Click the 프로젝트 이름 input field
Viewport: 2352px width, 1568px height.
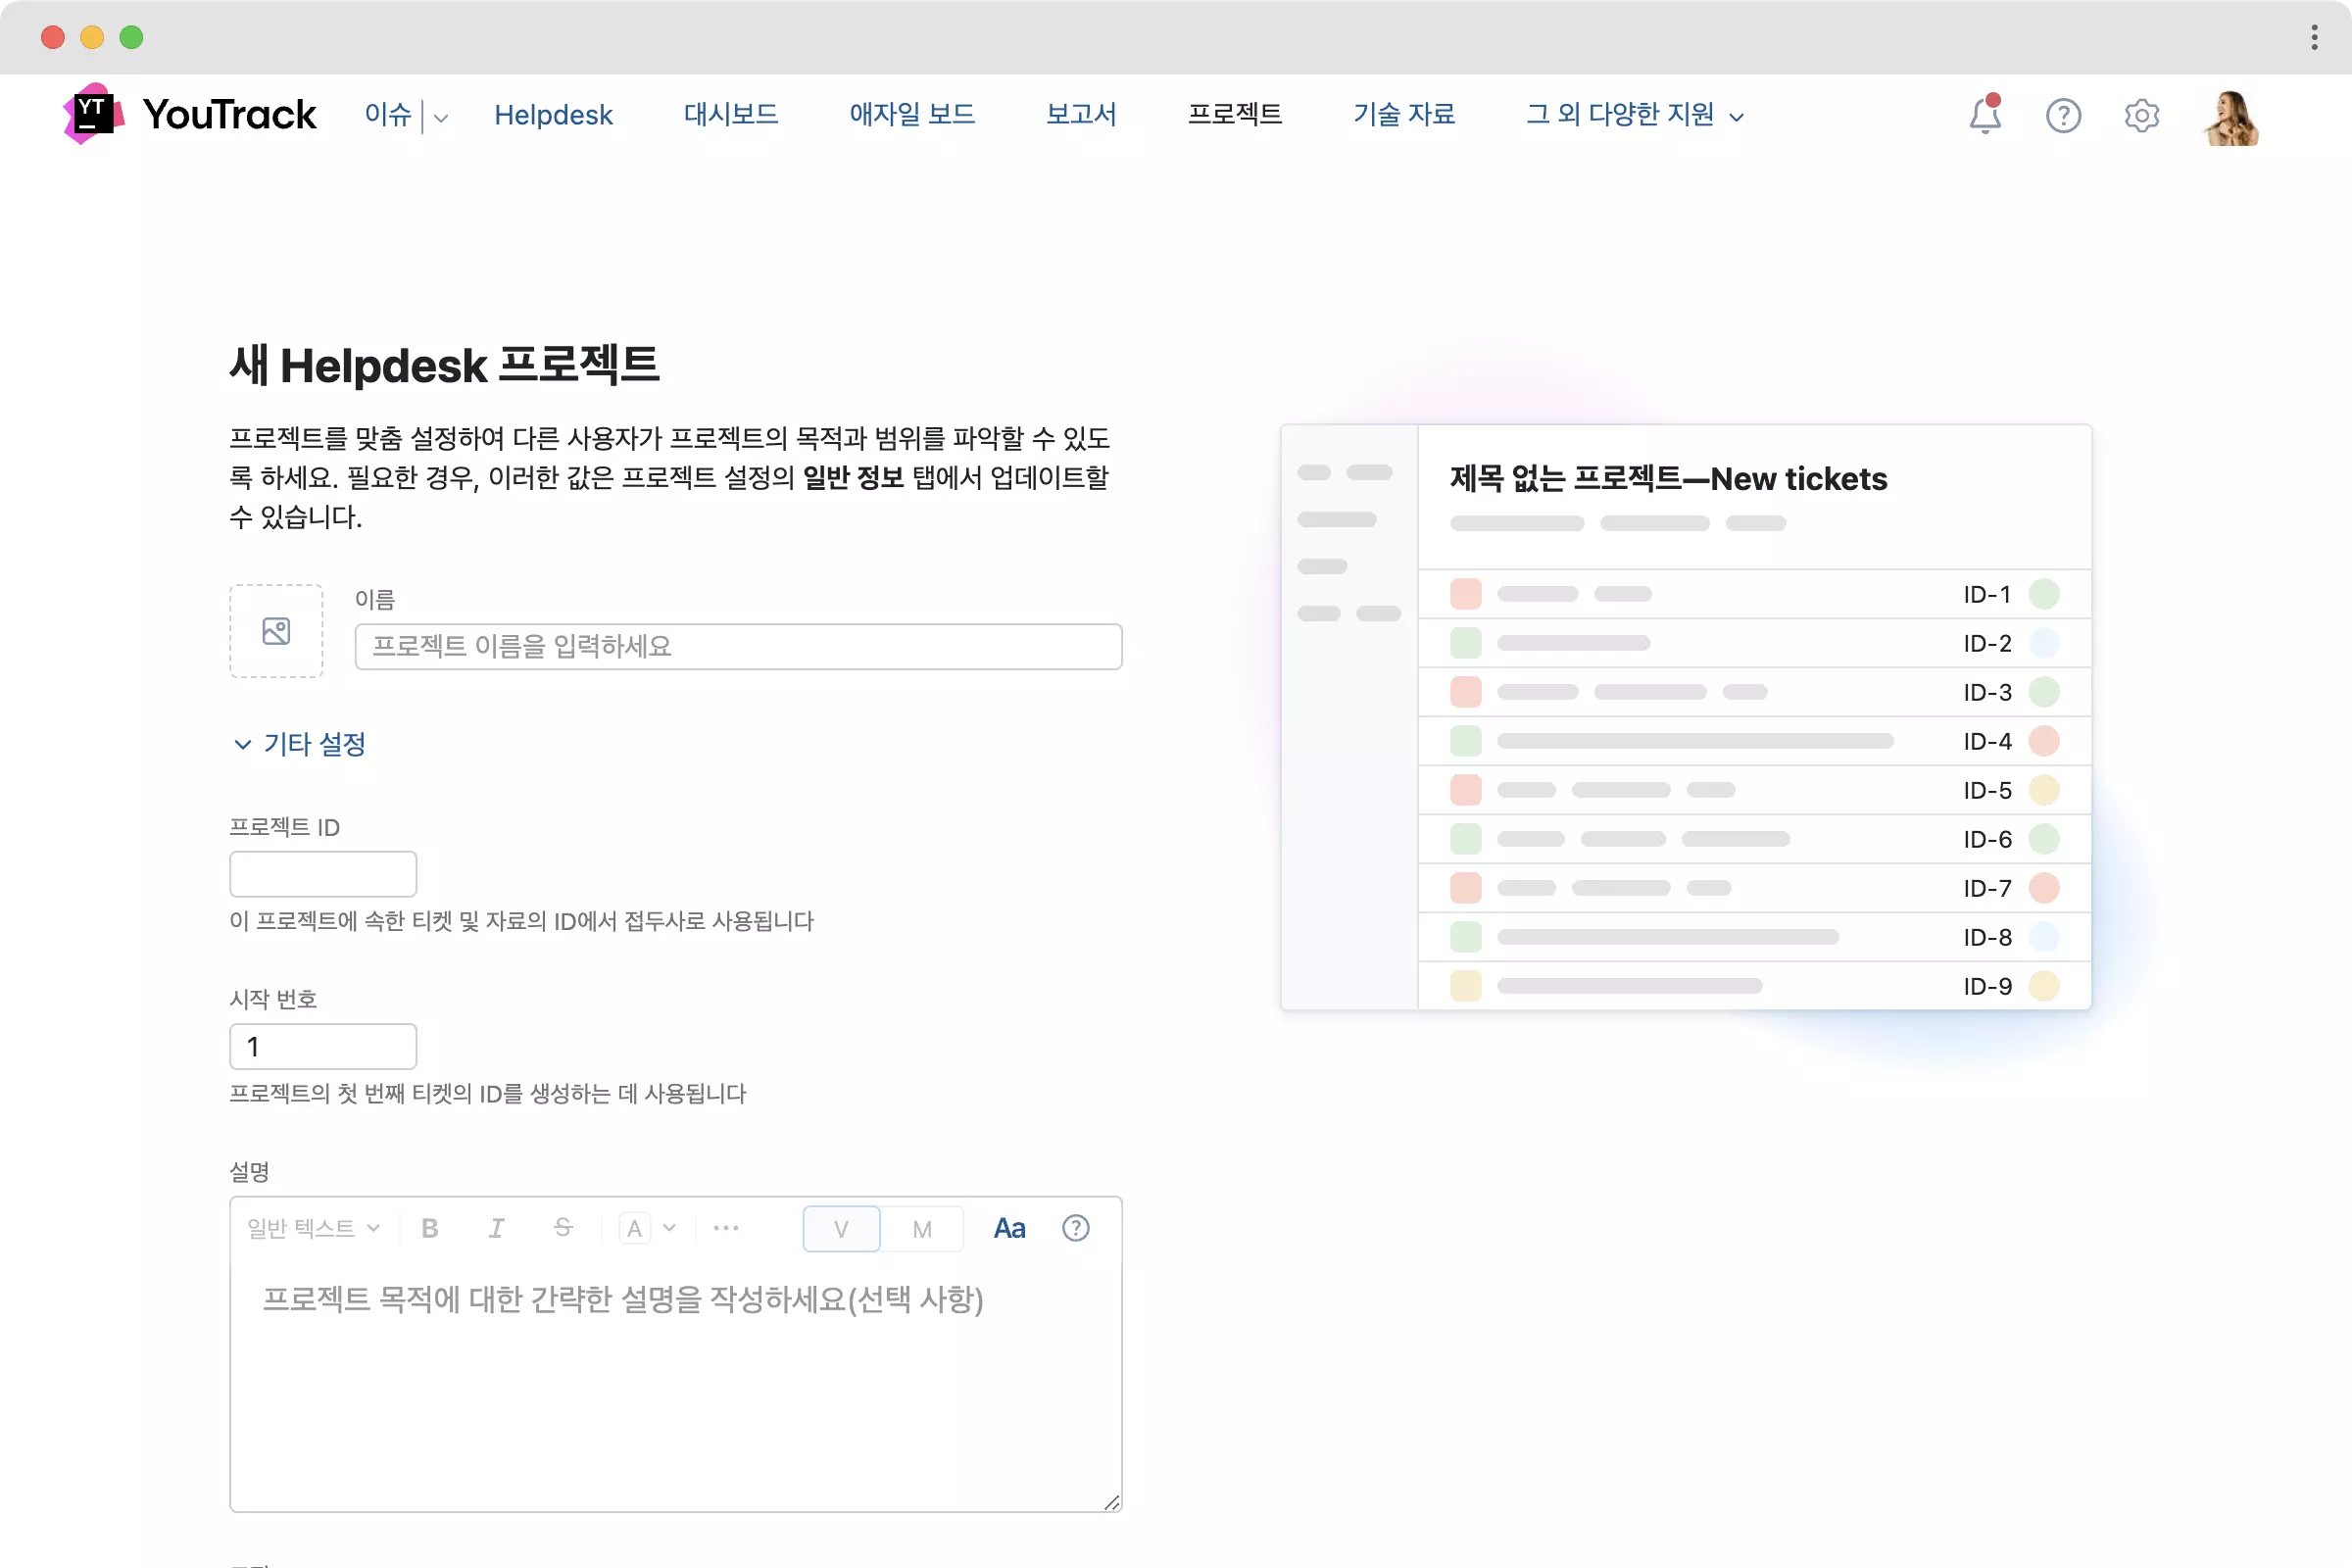[x=738, y=647]
